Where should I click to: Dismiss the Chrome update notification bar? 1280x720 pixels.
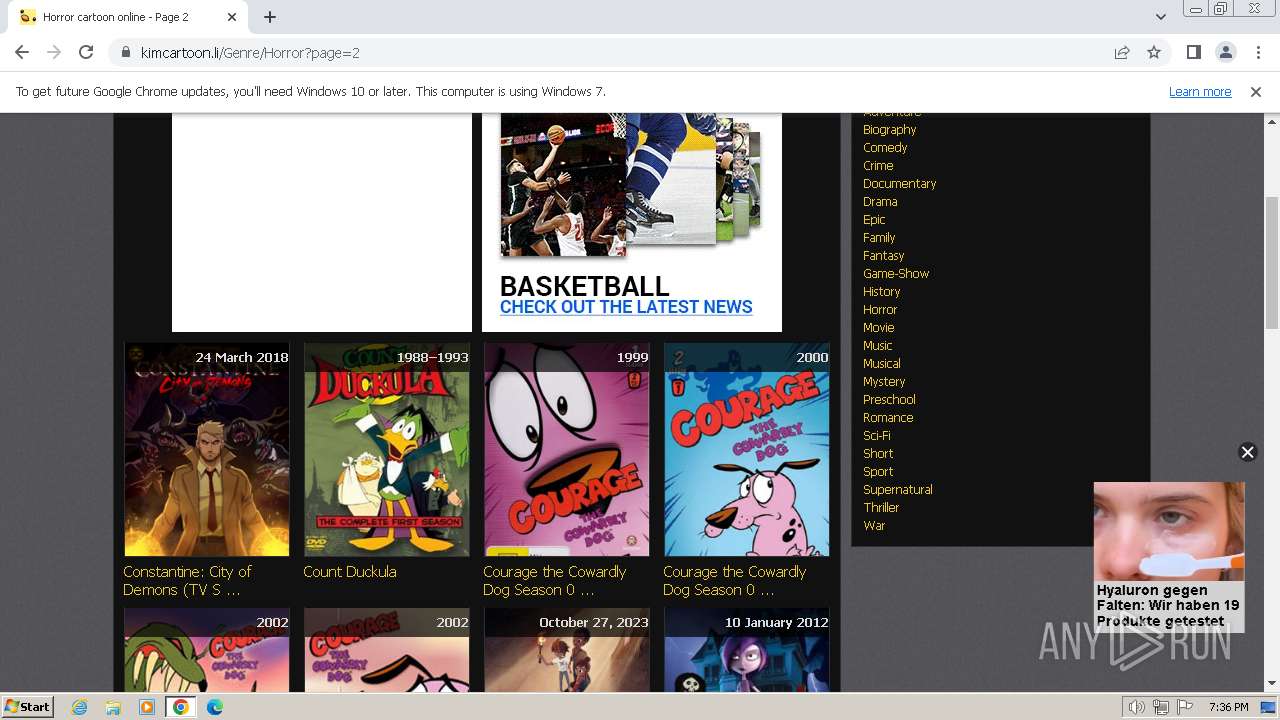click(x=1256, y=91)
